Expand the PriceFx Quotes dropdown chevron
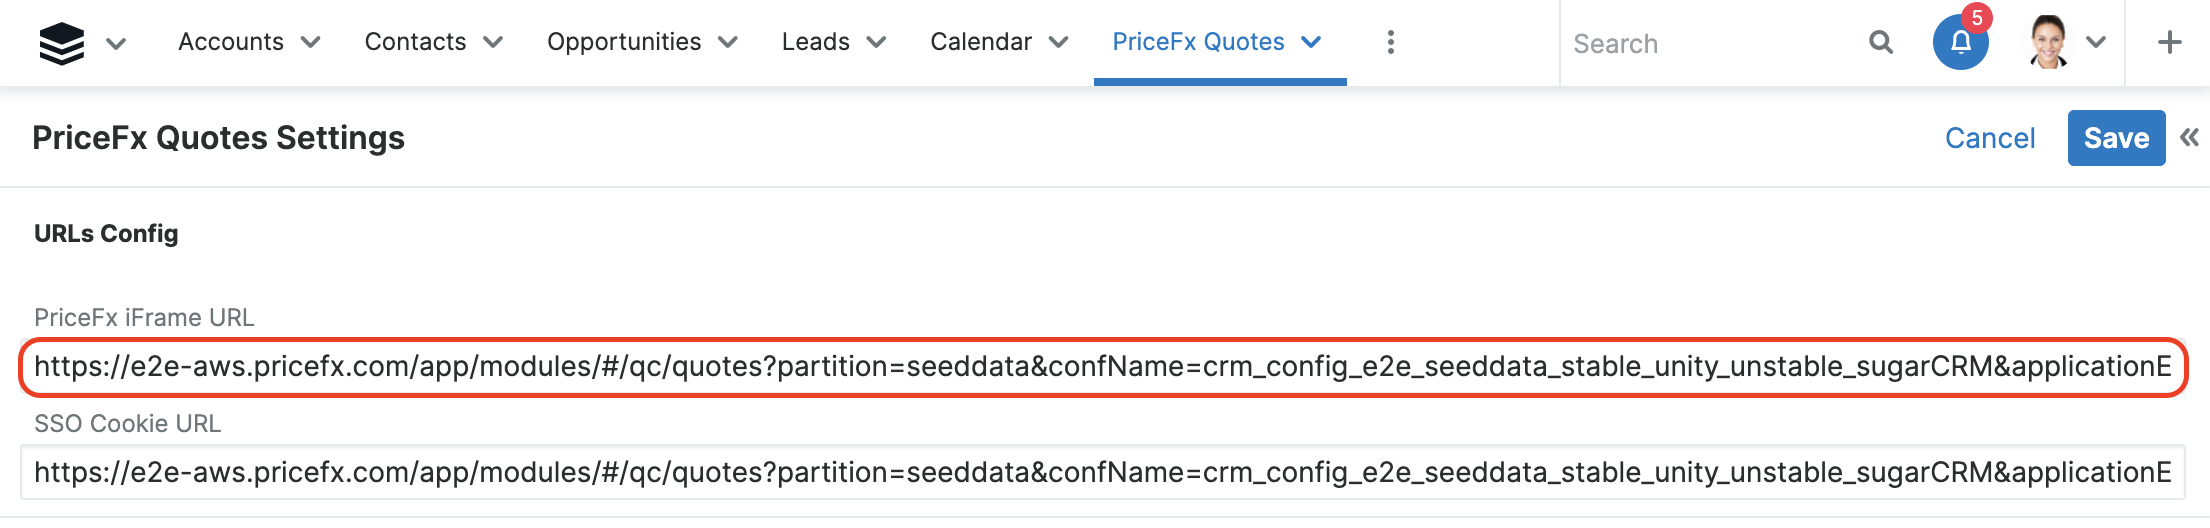This screenshot has width=2210, height=528. pos(1311,42)
